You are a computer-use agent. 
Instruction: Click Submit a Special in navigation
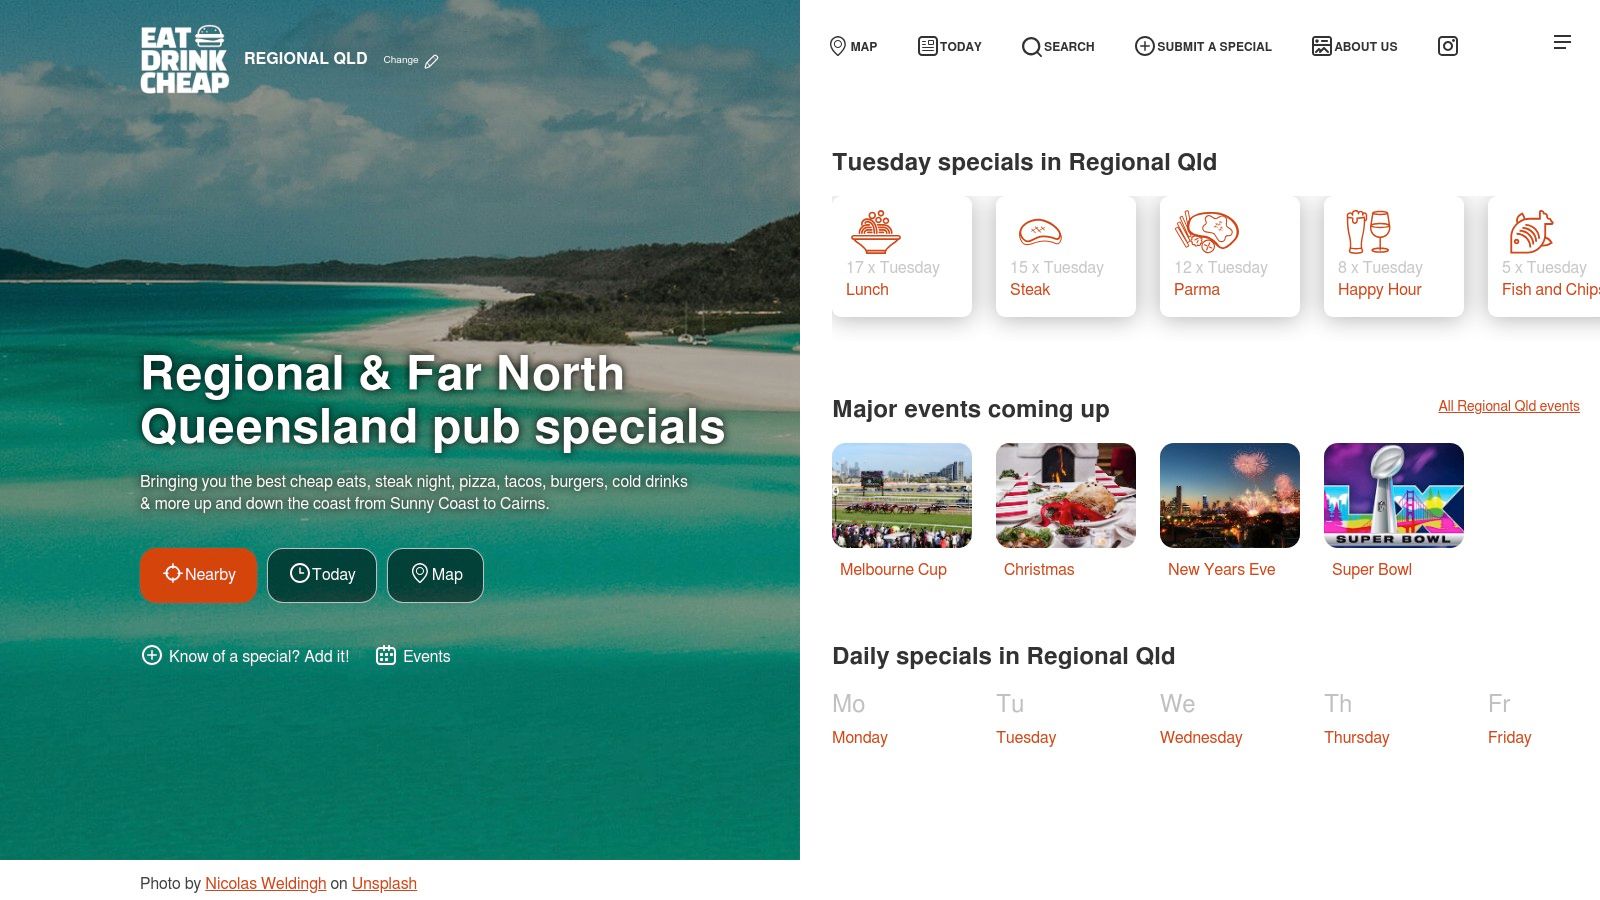[1203, 46]
